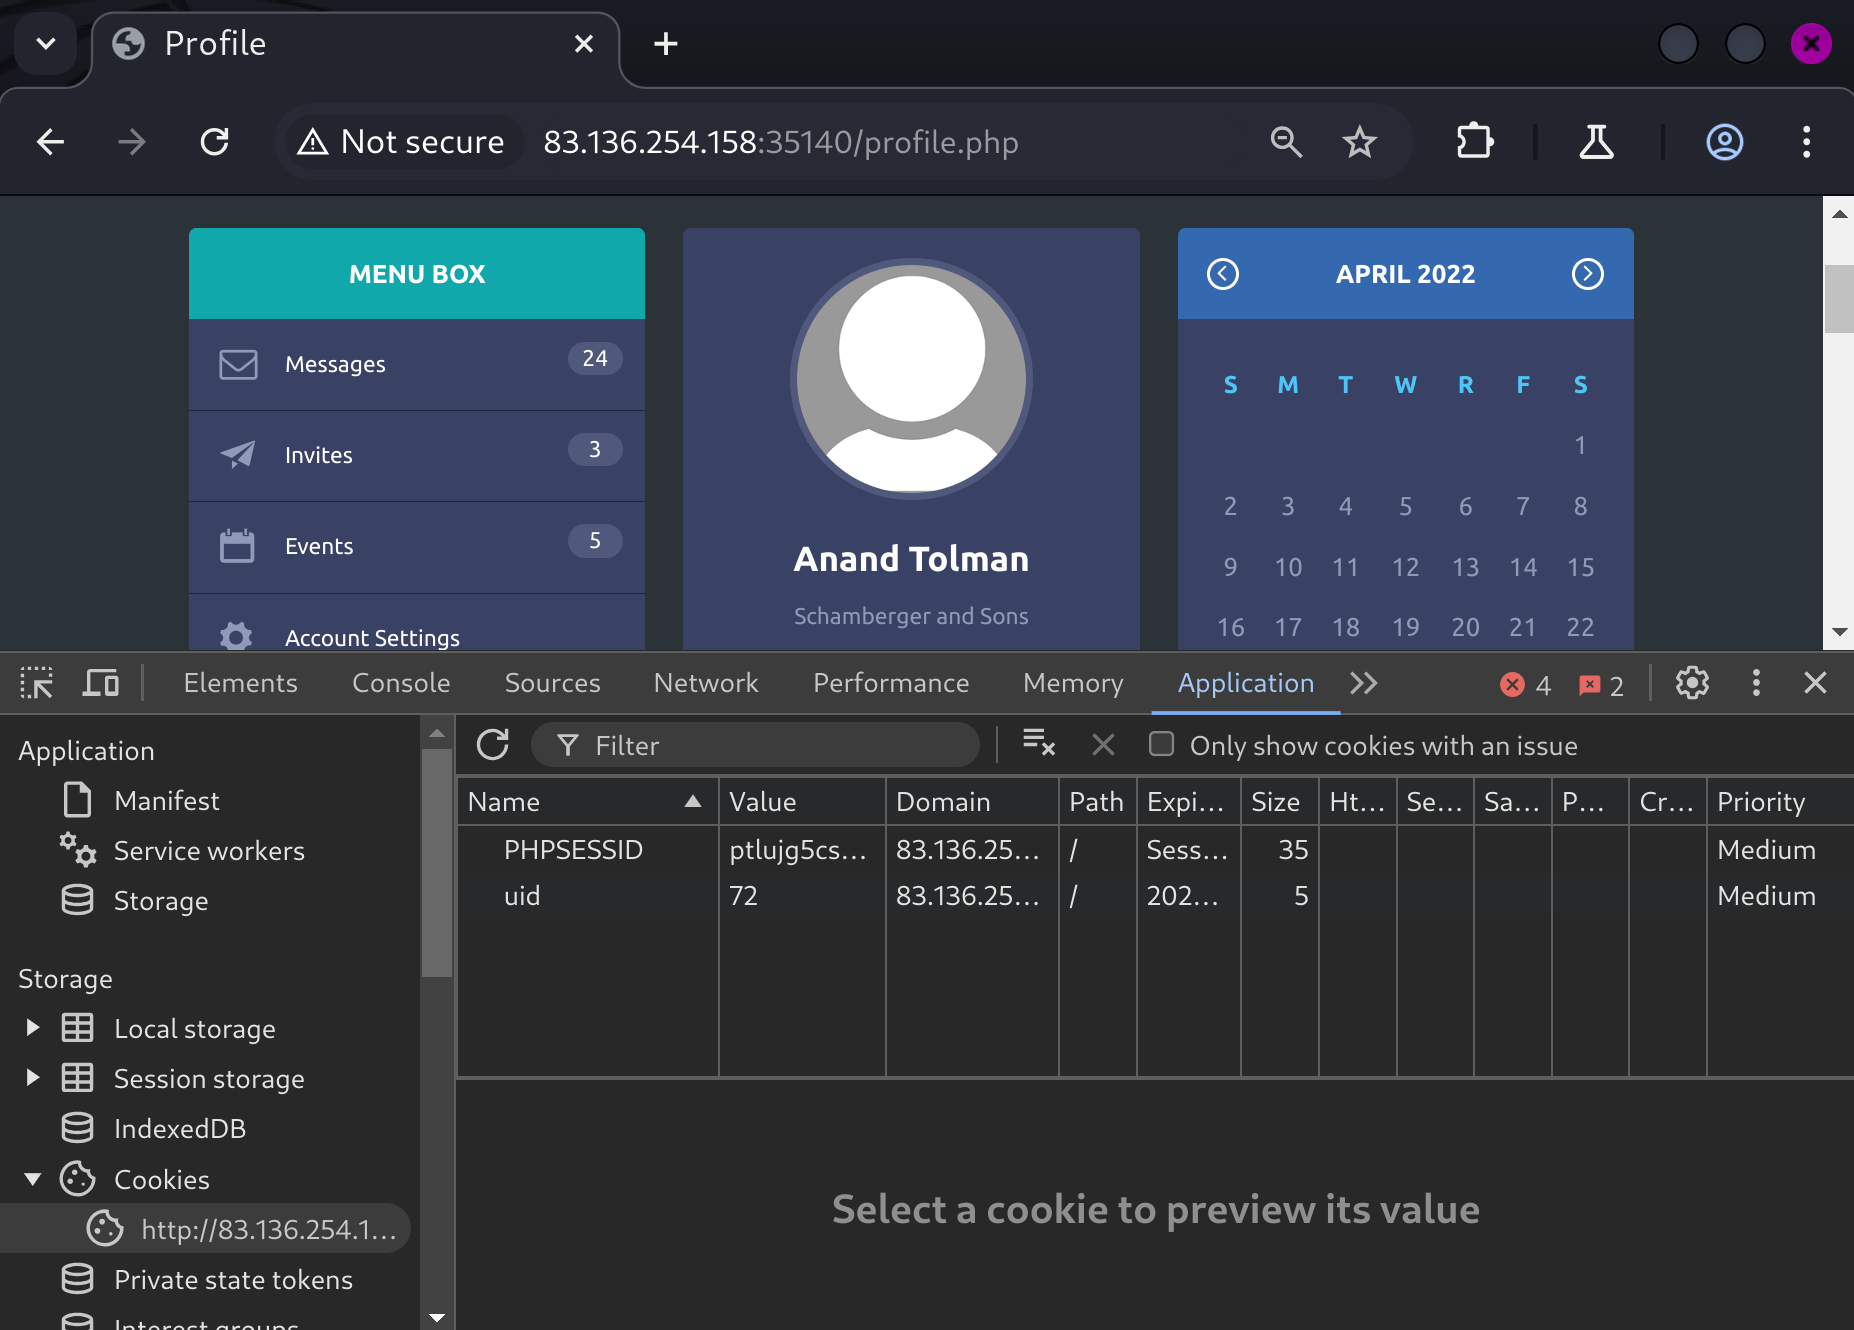Click the inspect element picker icon
Viewport: 1854px width, 1330px height.
pyautogui.click(x=37, y=683)
